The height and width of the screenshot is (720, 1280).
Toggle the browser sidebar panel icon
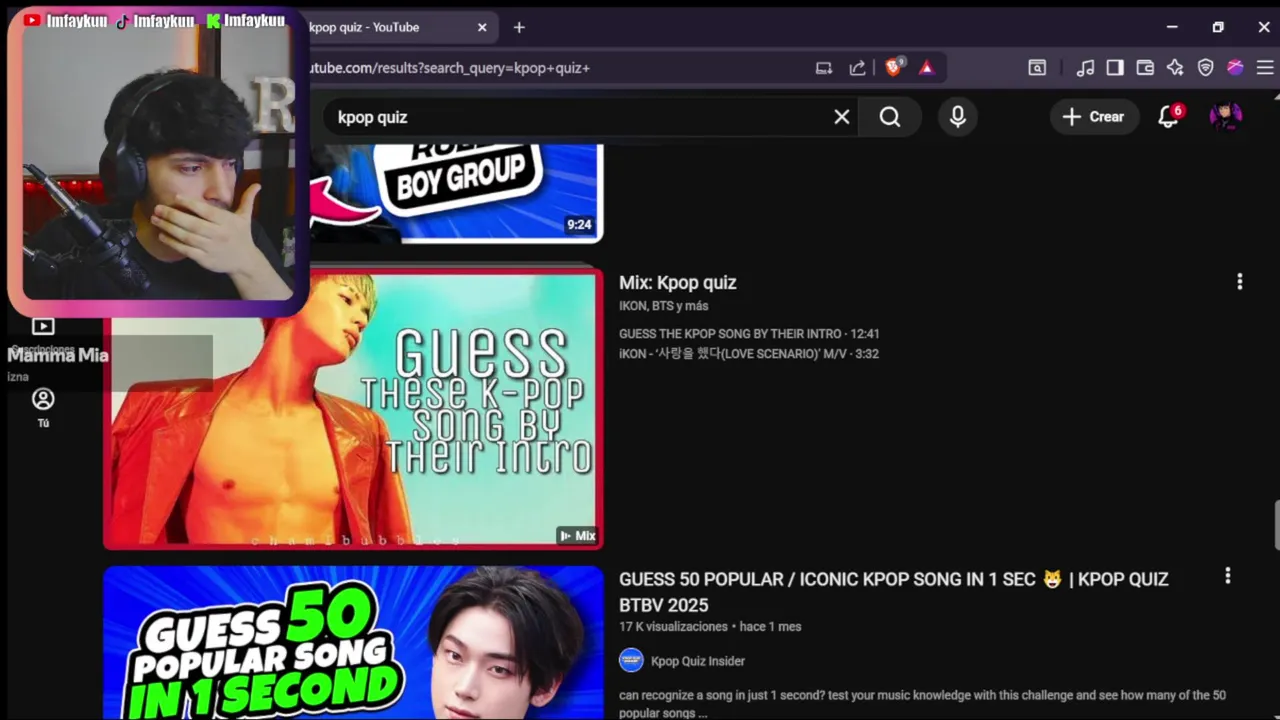[1115, 68]
